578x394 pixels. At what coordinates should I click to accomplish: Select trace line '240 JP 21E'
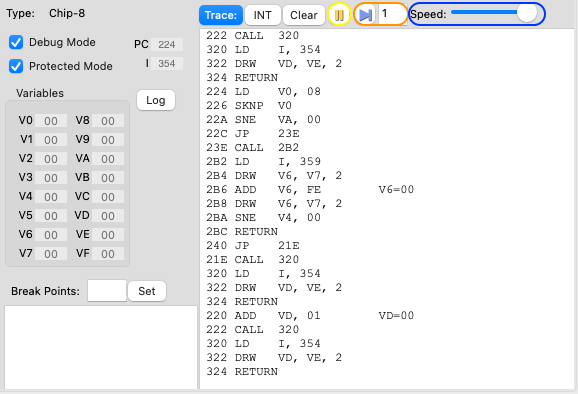(x=253, y=245)
